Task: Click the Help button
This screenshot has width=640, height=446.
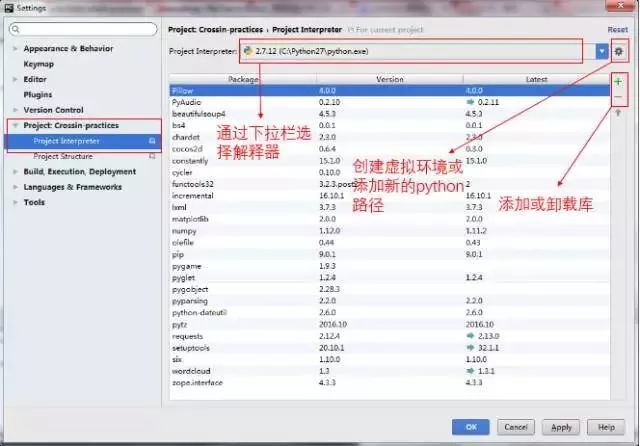Action: tap(606, 427)
